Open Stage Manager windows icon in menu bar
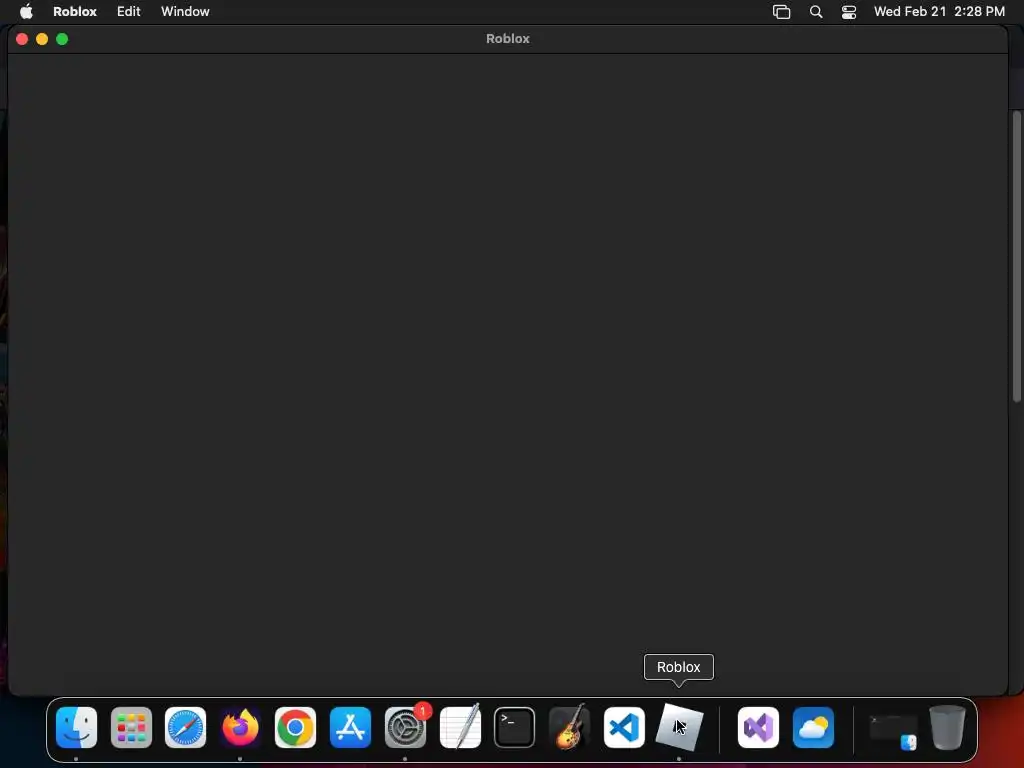Viewport: 1024px width, 768px height. pos(782,12)
